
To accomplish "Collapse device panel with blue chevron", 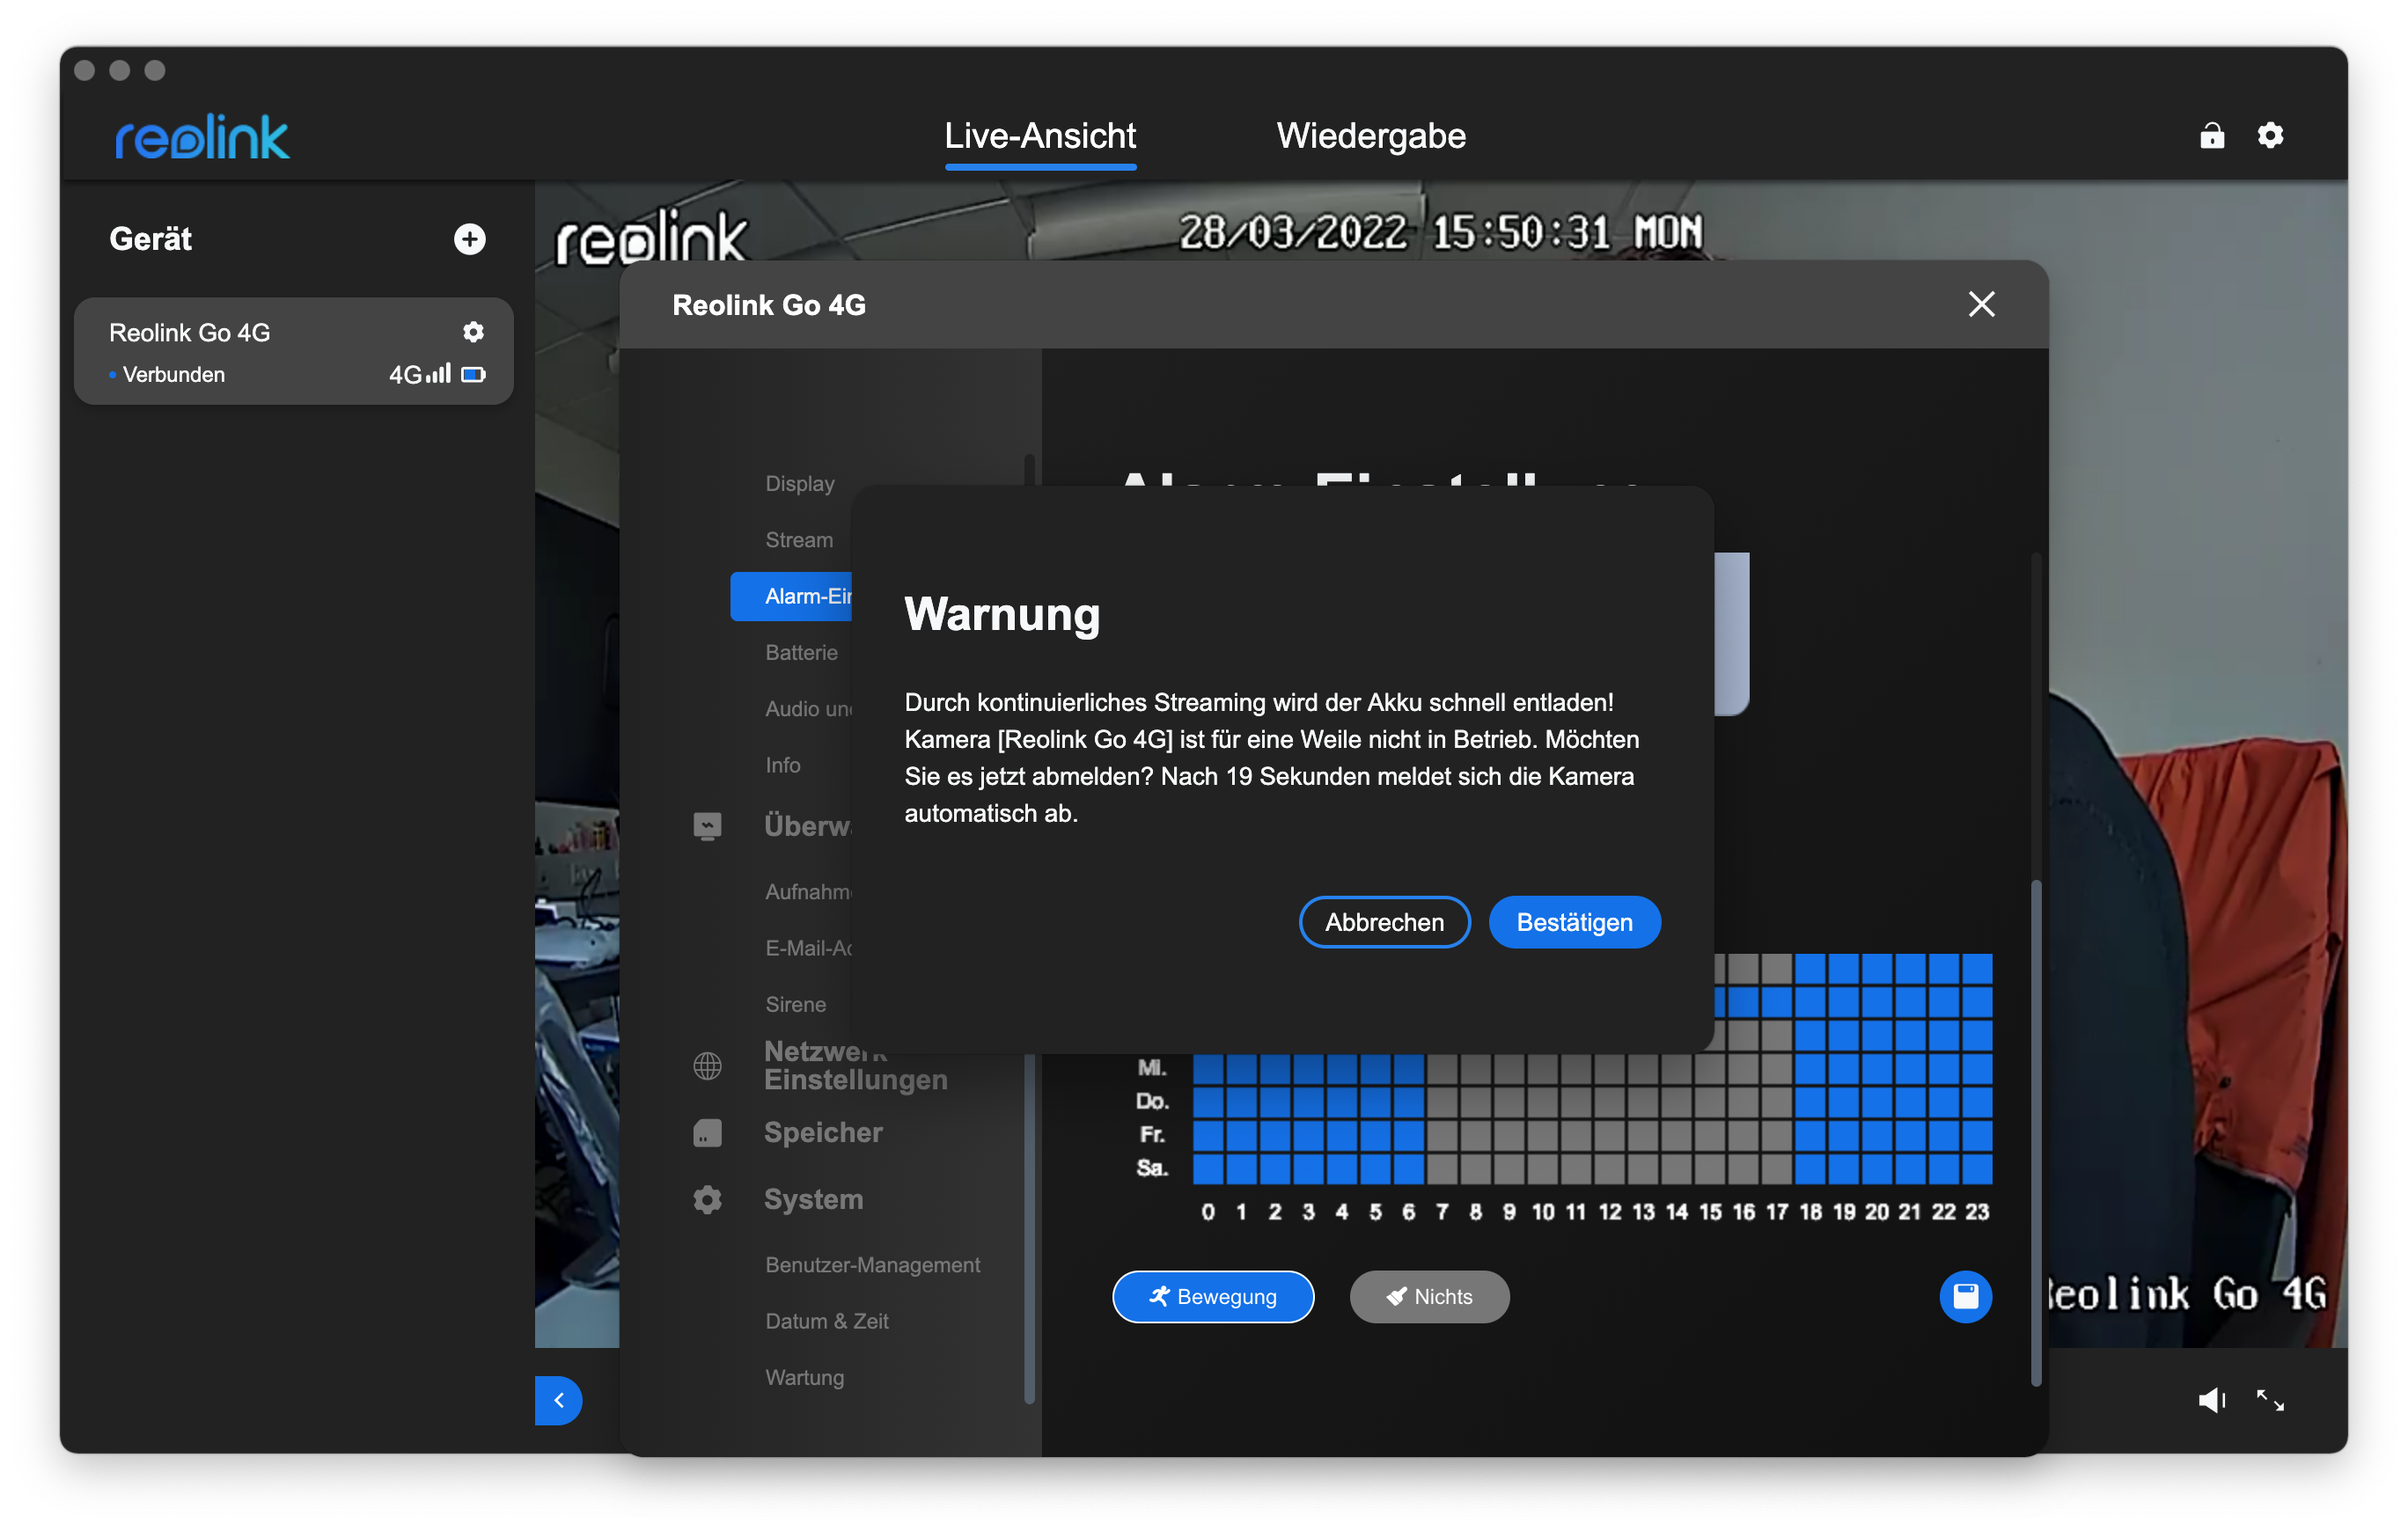I will pos(559,1400).
